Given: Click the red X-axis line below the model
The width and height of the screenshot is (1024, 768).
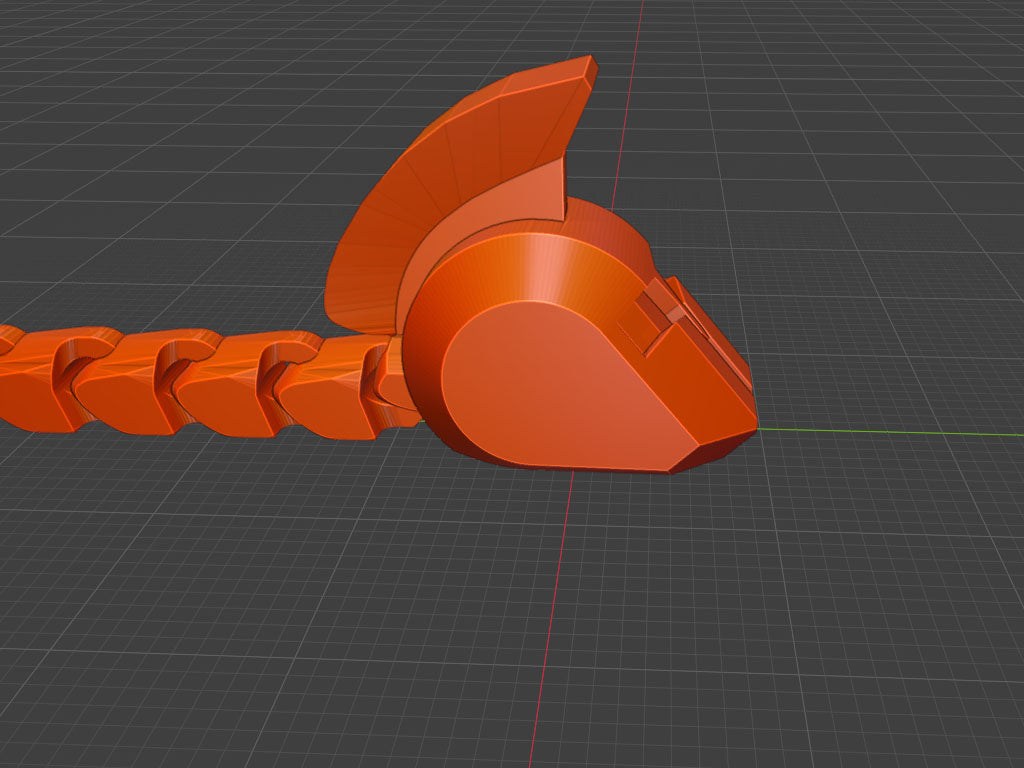Looking at the screenshot, I should tap(552, 619).
